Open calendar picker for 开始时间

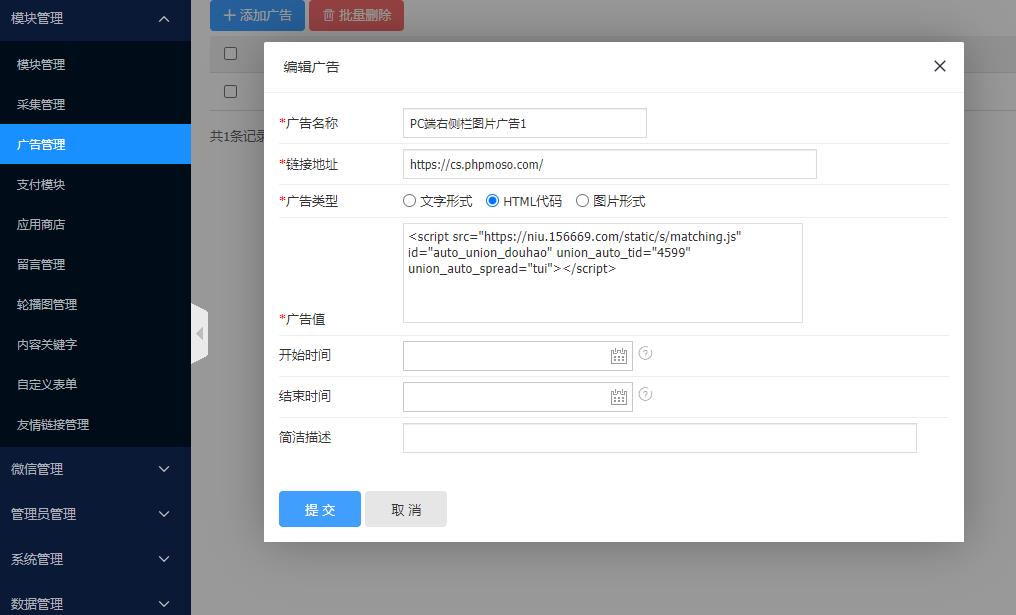tap(618, 356)
